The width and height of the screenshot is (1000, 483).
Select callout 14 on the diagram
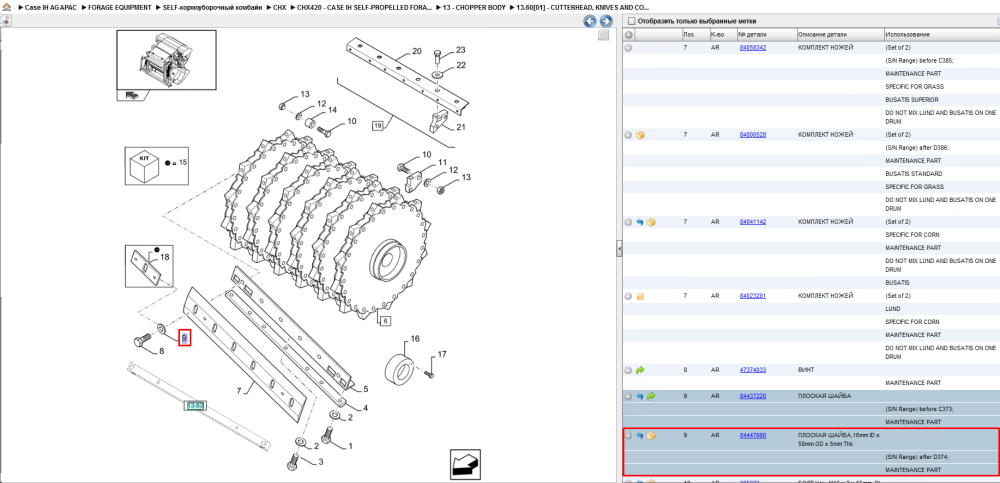332,110
